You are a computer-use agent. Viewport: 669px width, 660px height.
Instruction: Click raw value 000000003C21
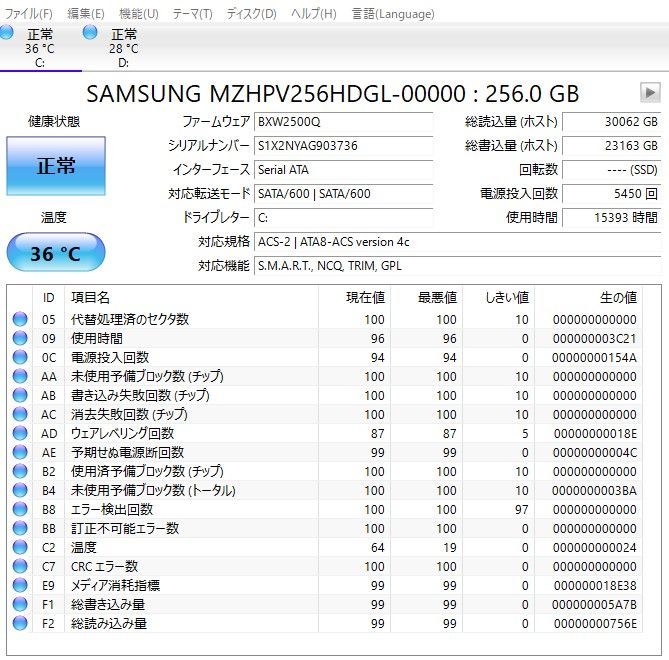coord(594,338)
